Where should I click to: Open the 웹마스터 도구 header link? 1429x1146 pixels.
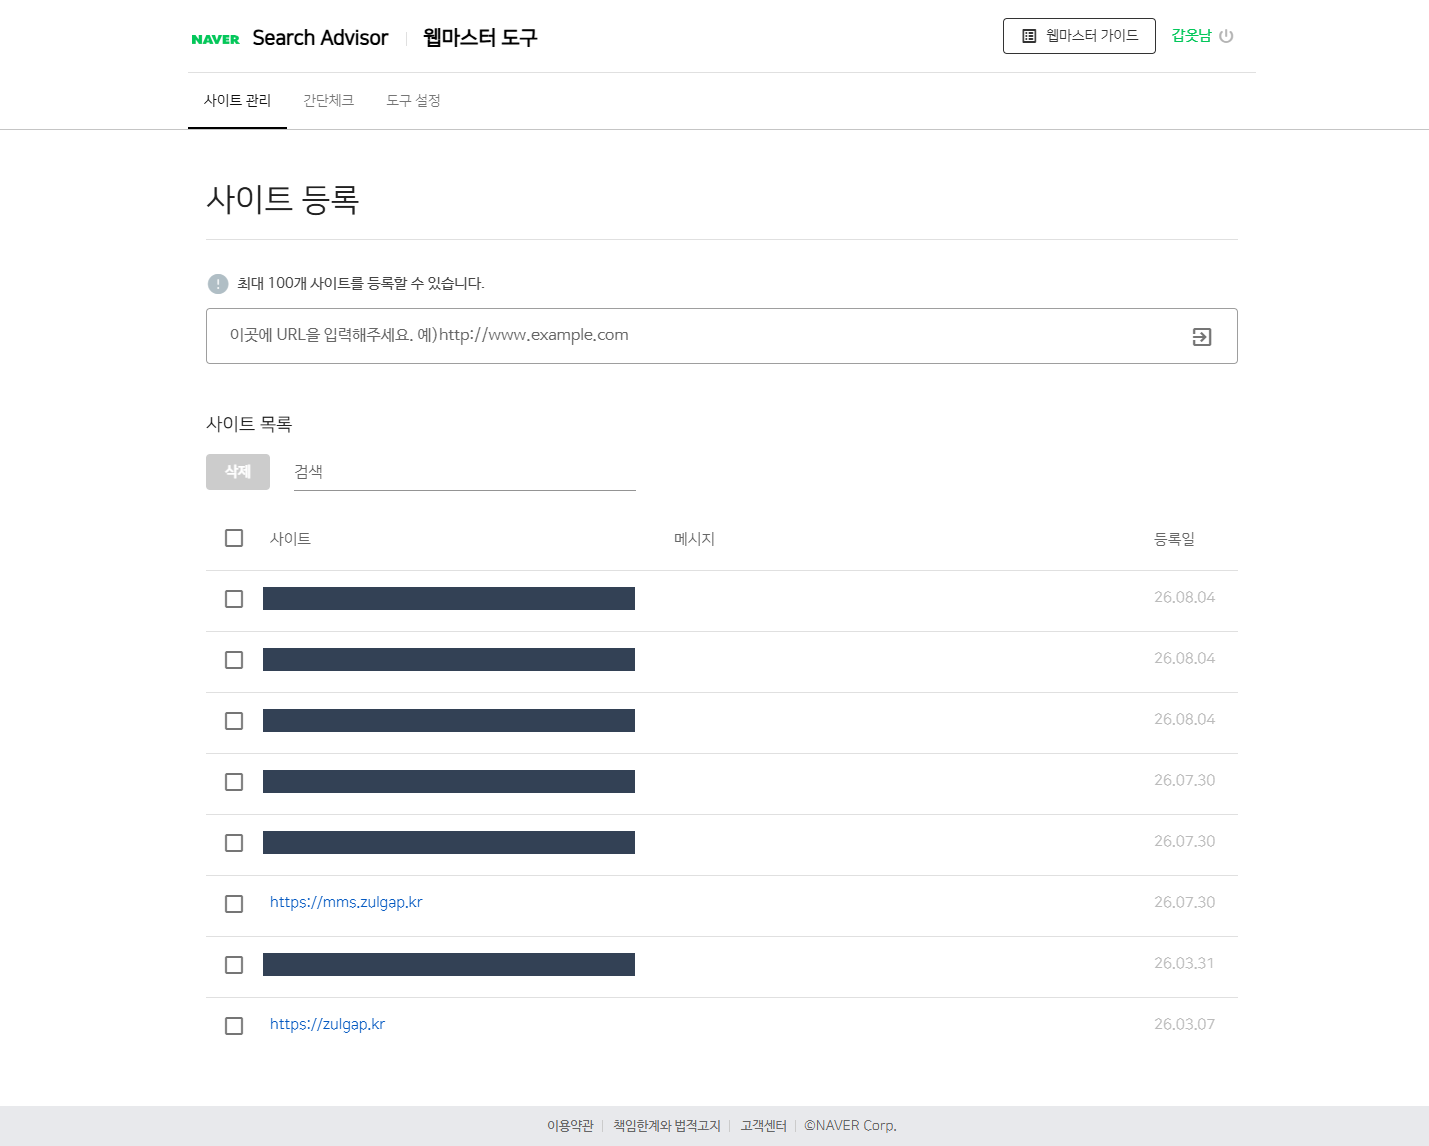(480, 38)
